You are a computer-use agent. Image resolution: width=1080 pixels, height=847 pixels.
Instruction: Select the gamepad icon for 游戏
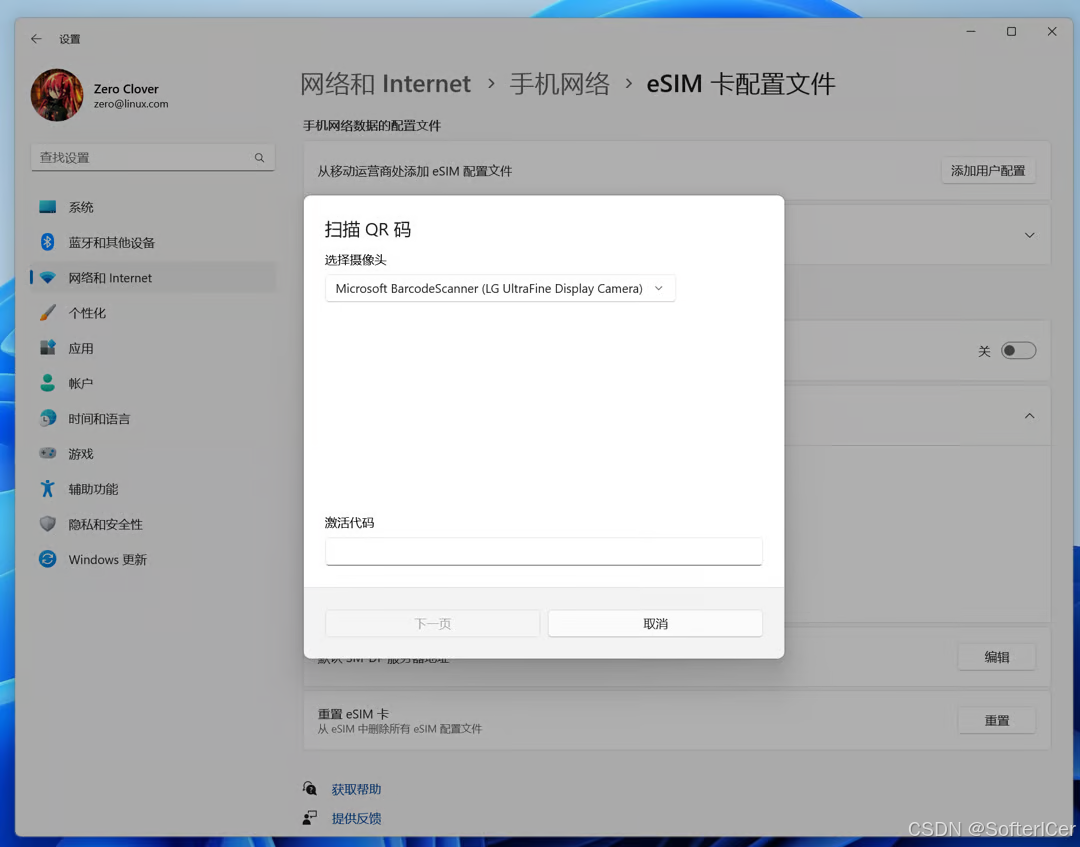click(x=48, y=453)
